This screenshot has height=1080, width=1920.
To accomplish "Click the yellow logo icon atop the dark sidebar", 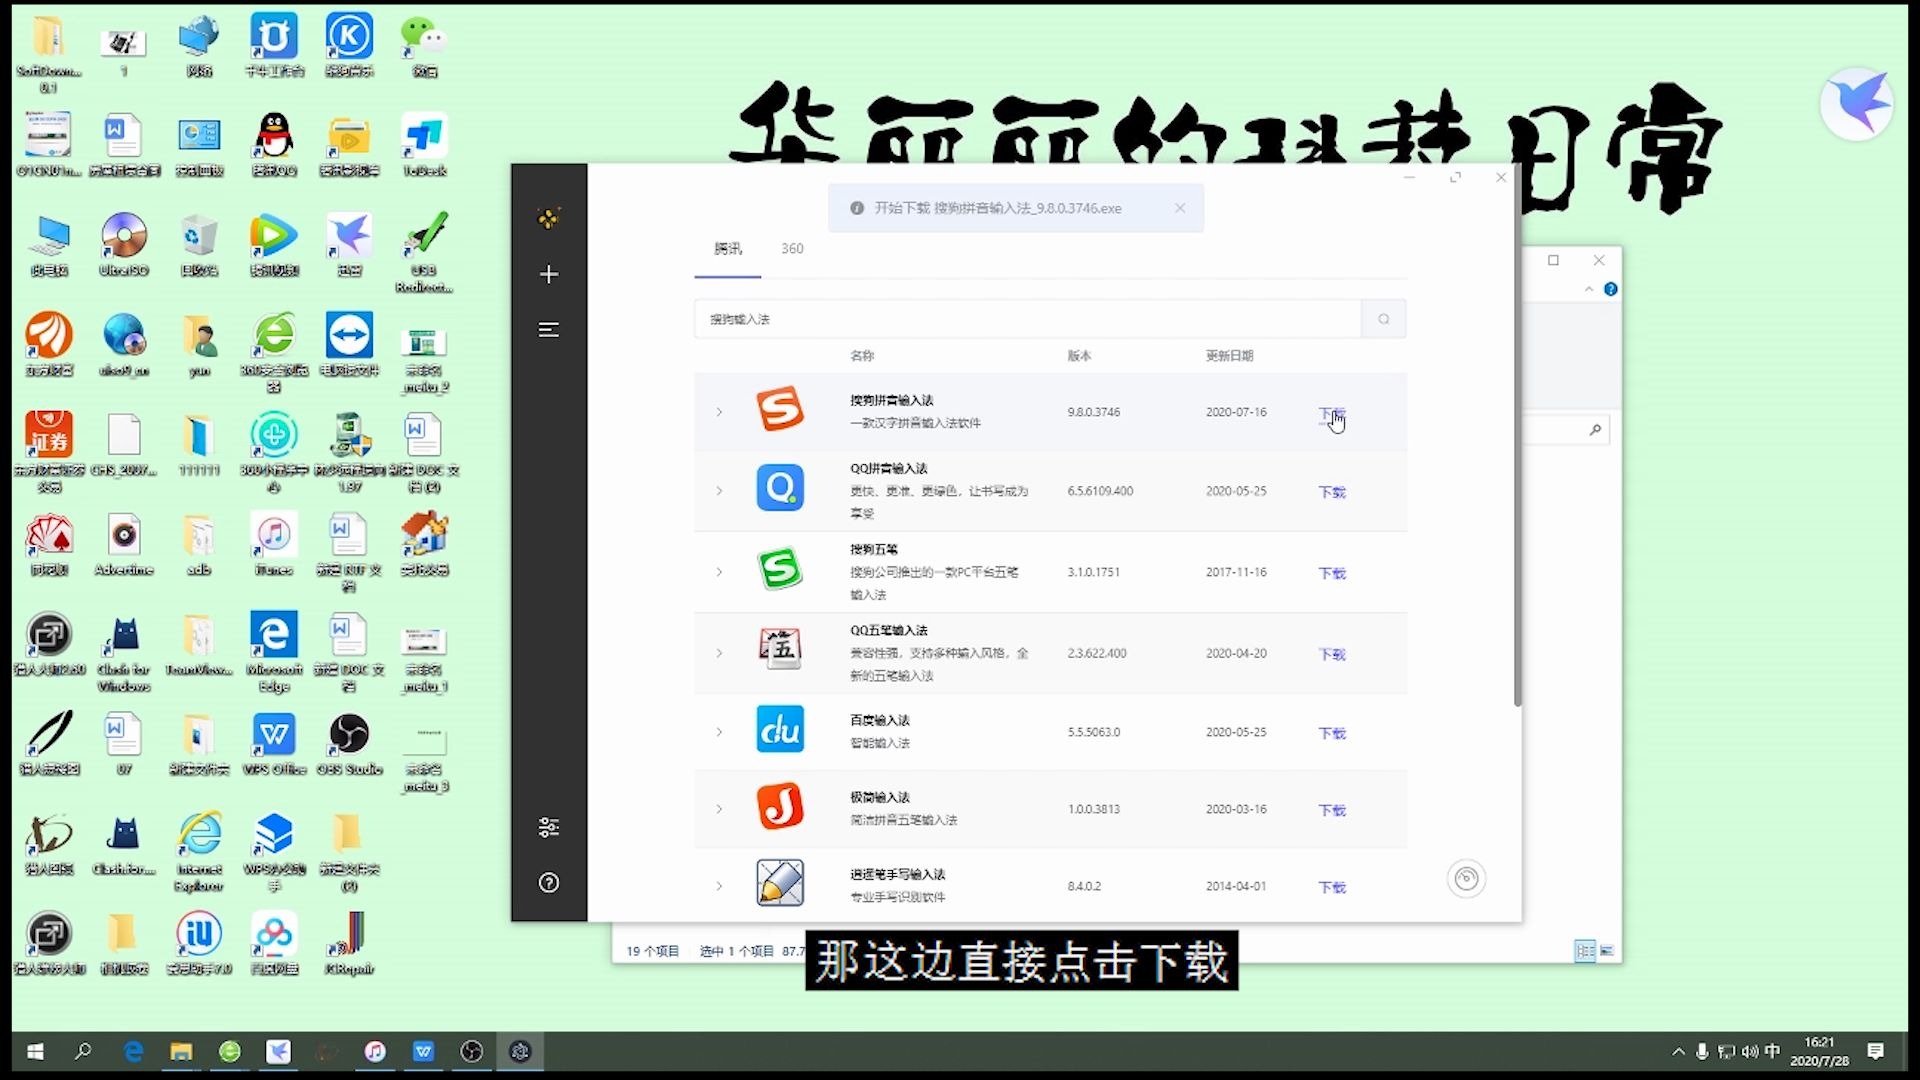I will pyautogui.click(x=548, y=218).
